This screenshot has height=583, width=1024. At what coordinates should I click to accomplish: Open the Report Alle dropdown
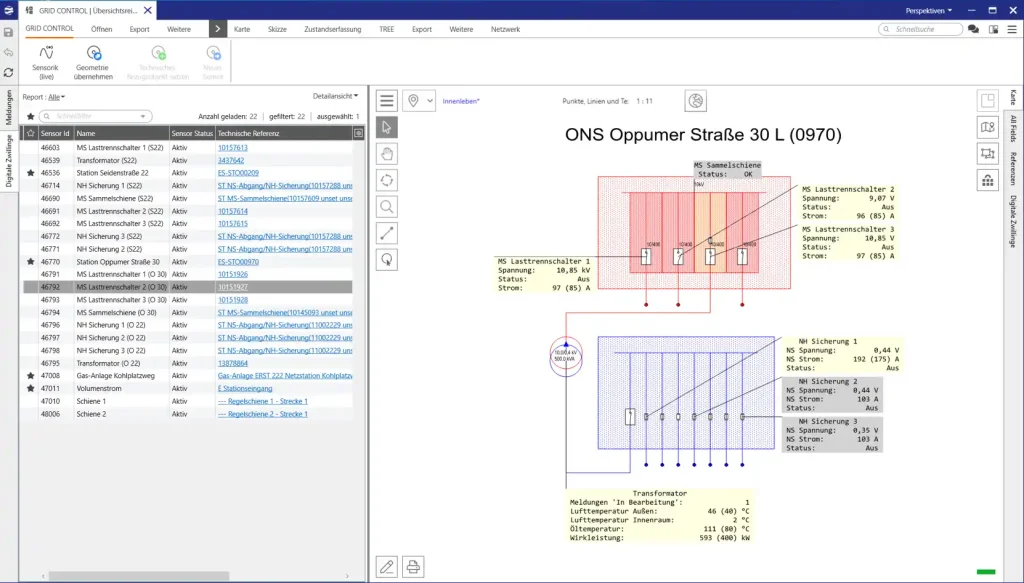(x=55, y=96)
